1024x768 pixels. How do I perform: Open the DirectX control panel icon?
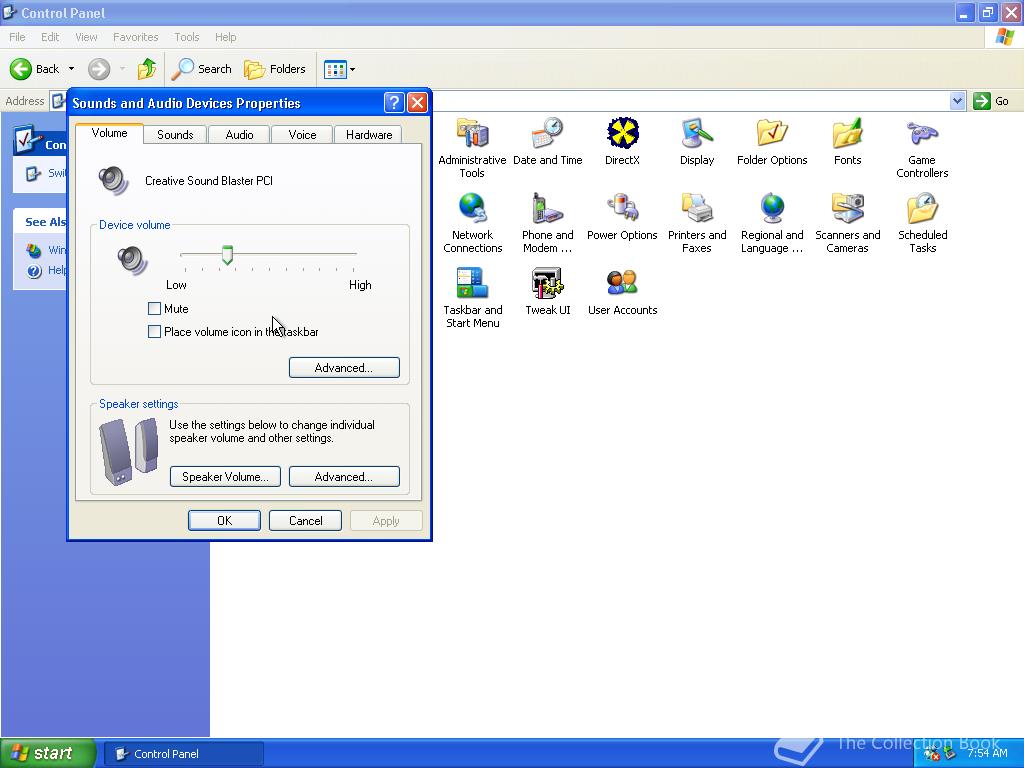622,142
